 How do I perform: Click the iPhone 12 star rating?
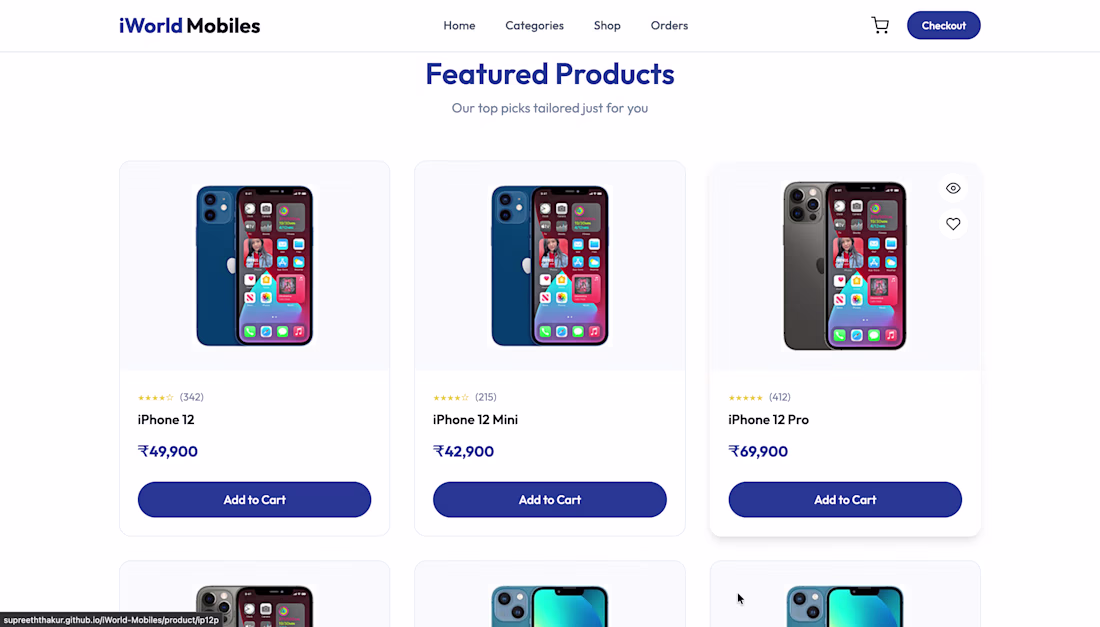click(x=156, y=397)
